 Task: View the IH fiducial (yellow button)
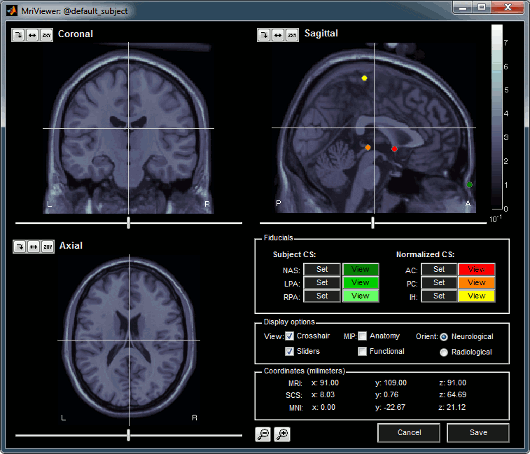point(477,296)
